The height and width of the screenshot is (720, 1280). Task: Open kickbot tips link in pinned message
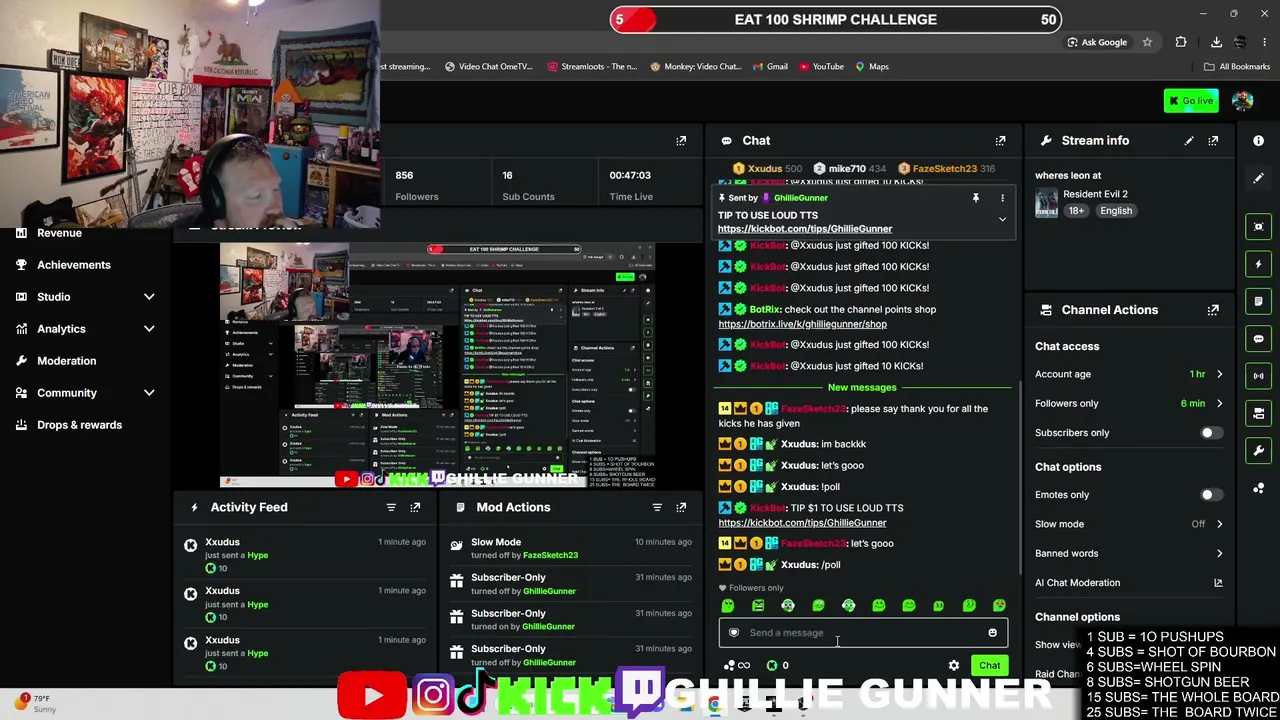point(805,229)
